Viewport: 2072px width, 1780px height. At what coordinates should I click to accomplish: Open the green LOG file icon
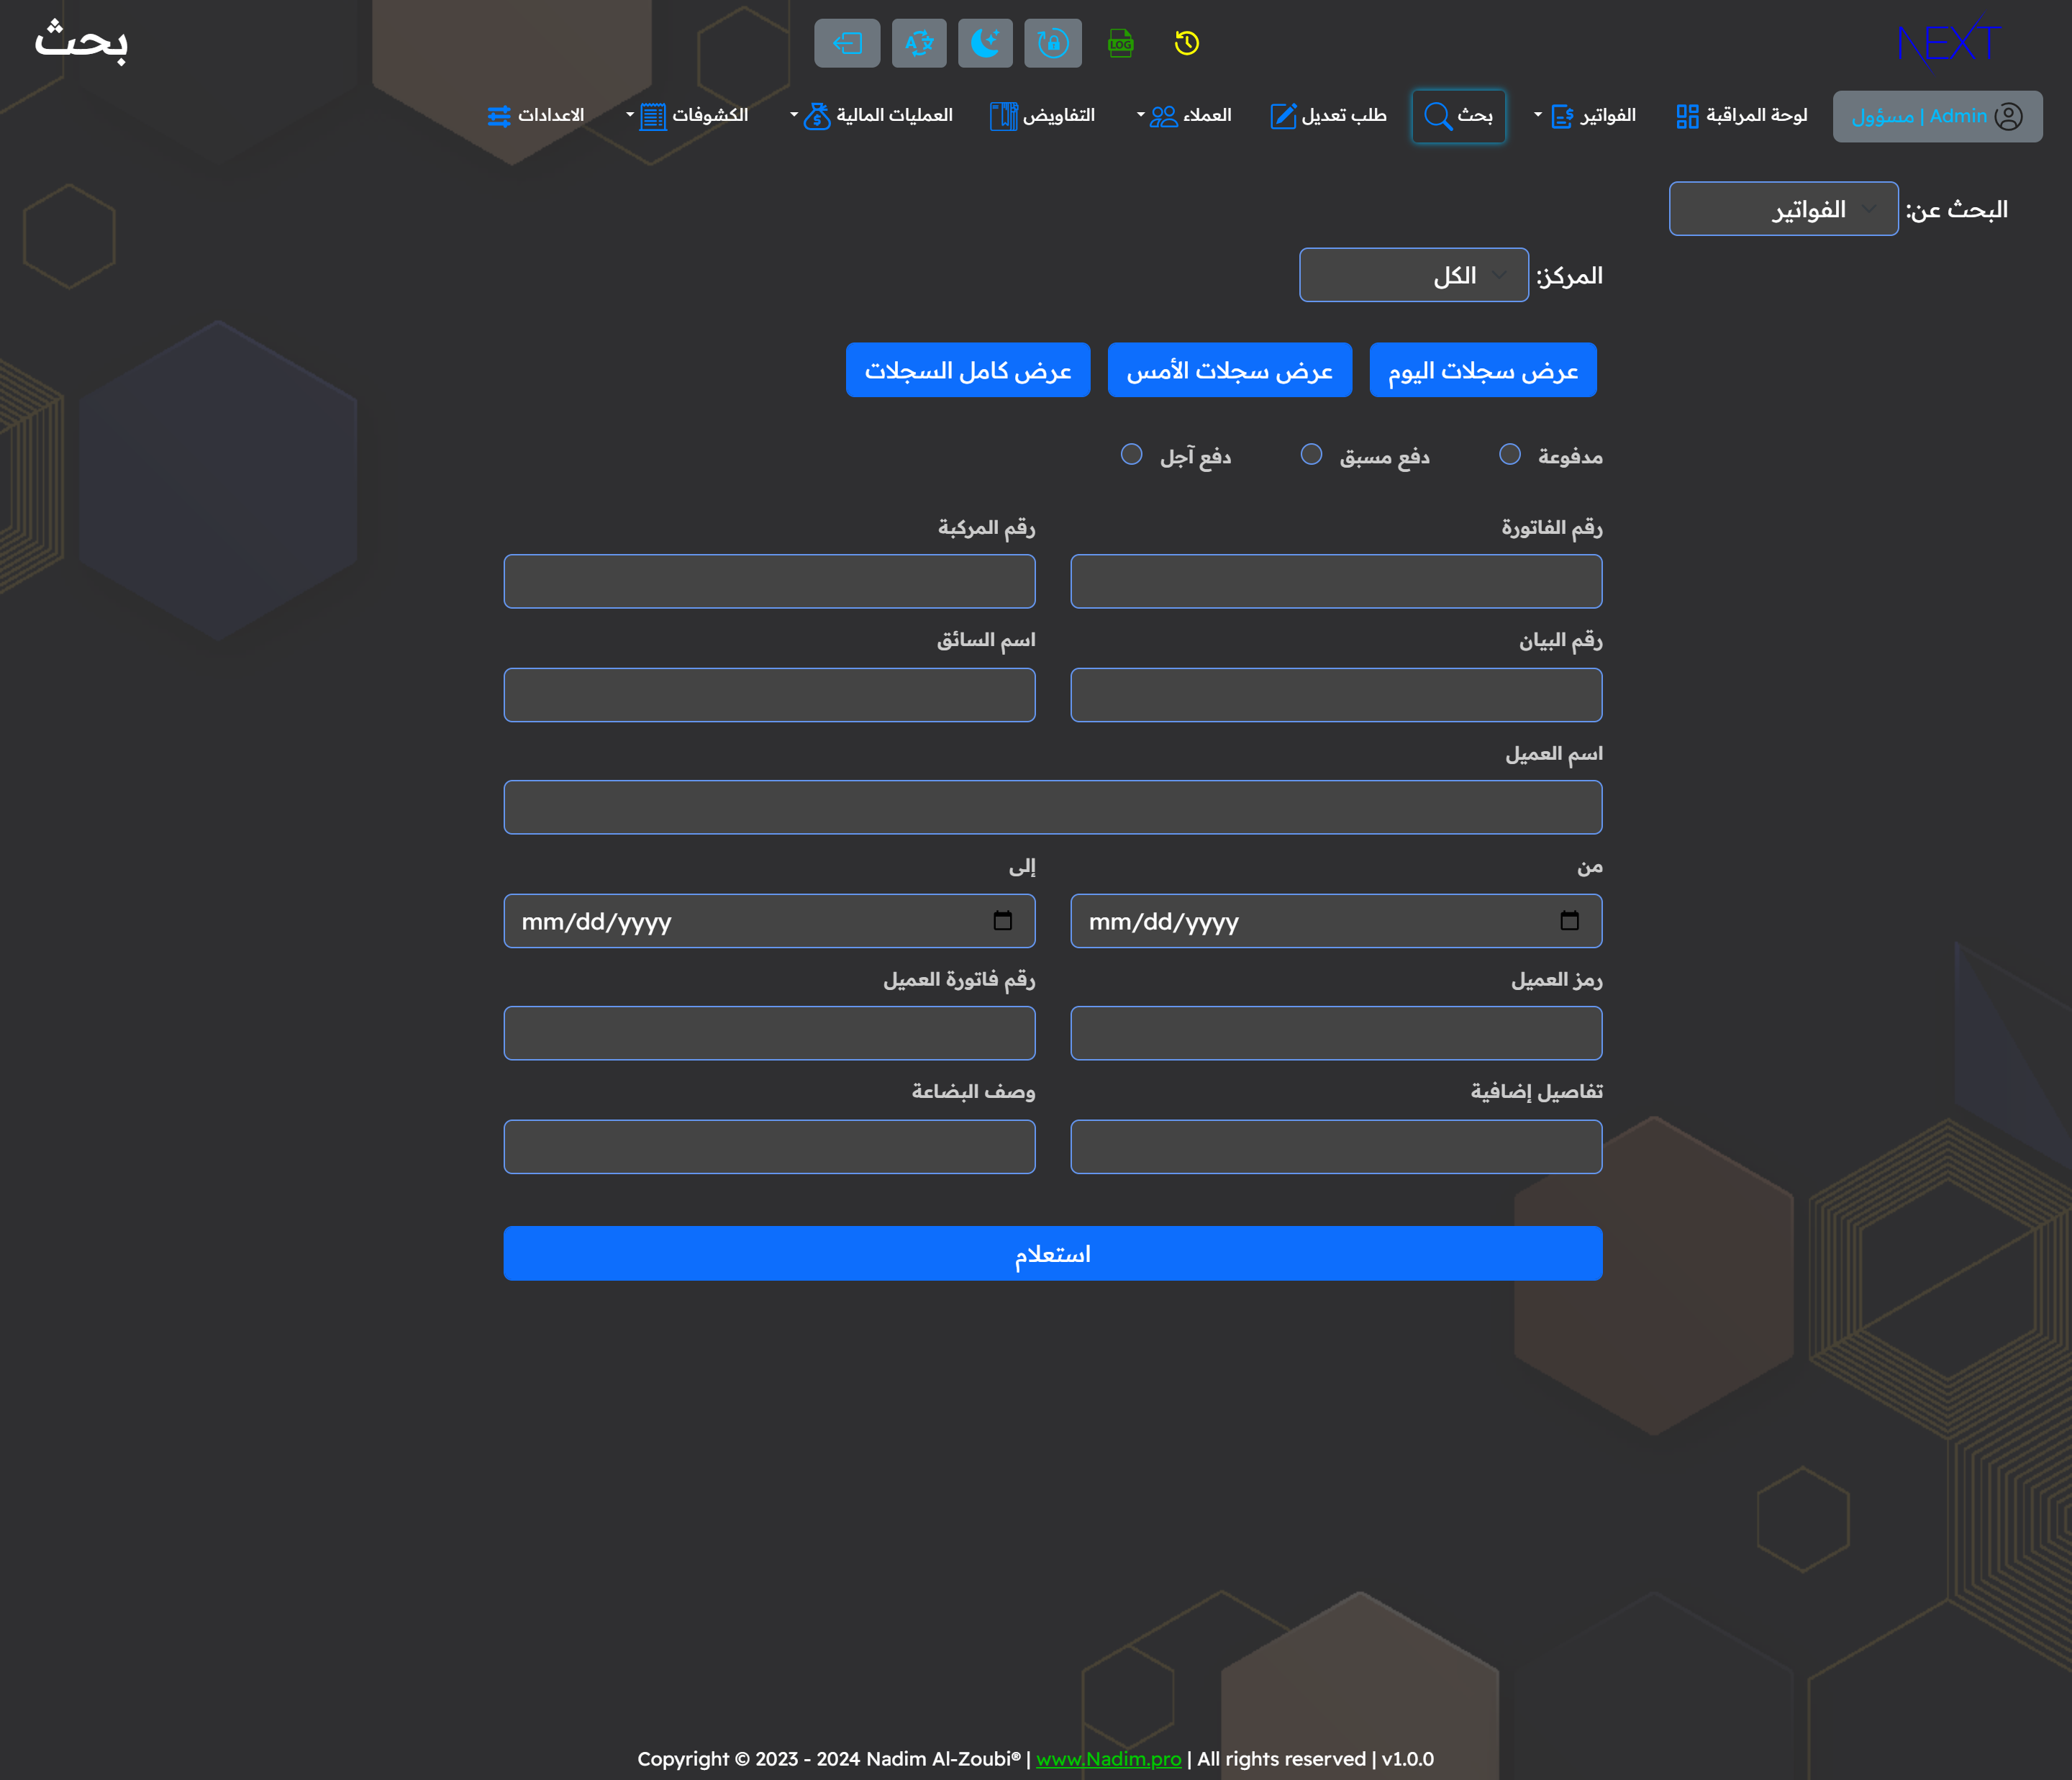[1120, 43]
